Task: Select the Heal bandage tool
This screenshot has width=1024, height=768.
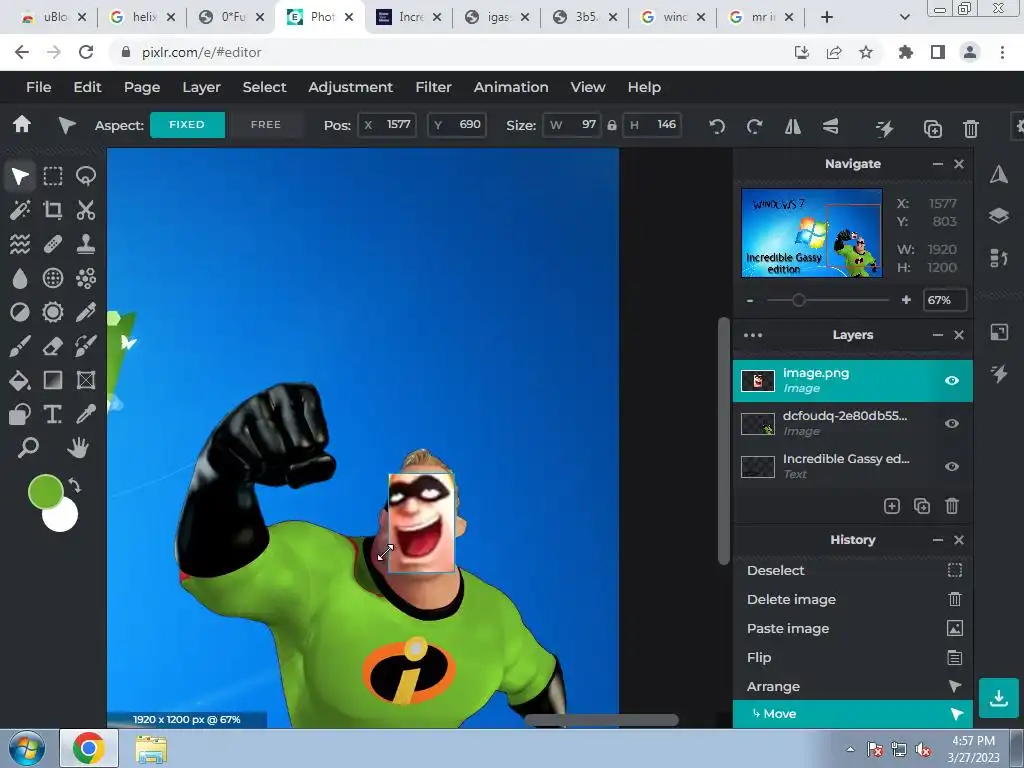Action: tap(53, 244)
